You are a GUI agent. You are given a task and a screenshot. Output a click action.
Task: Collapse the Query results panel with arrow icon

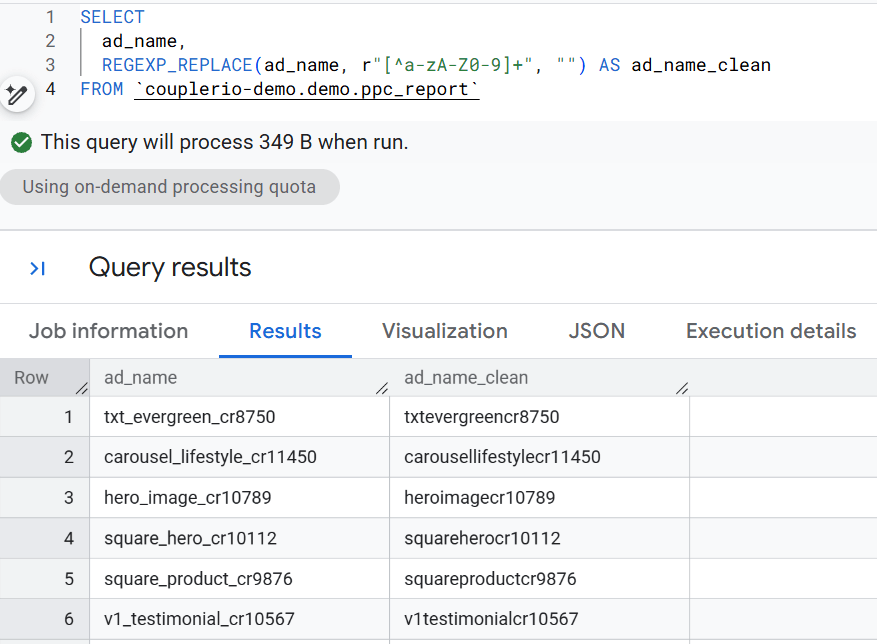point(37,269)
